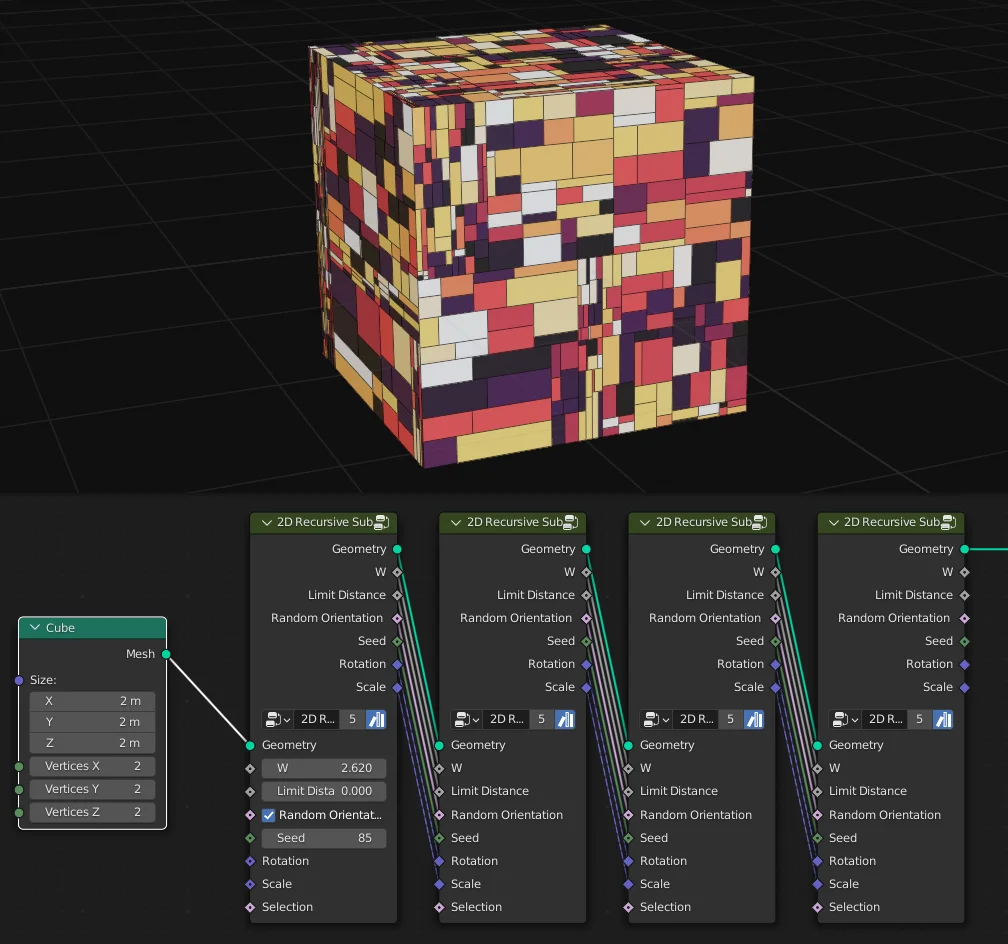Toggle the Fake User shield on the first node group
The height and width of the screenshot is (944, 1008).
pos(377,719)
